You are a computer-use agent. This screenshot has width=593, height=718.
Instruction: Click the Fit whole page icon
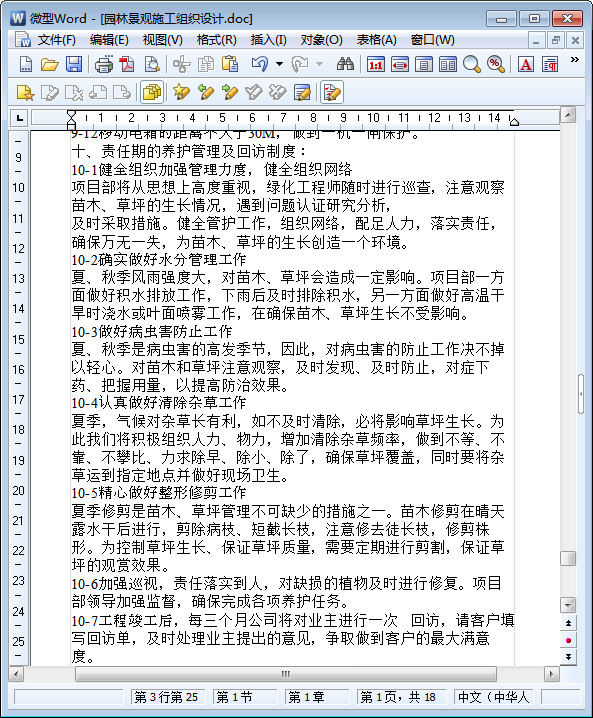[424, 65]
